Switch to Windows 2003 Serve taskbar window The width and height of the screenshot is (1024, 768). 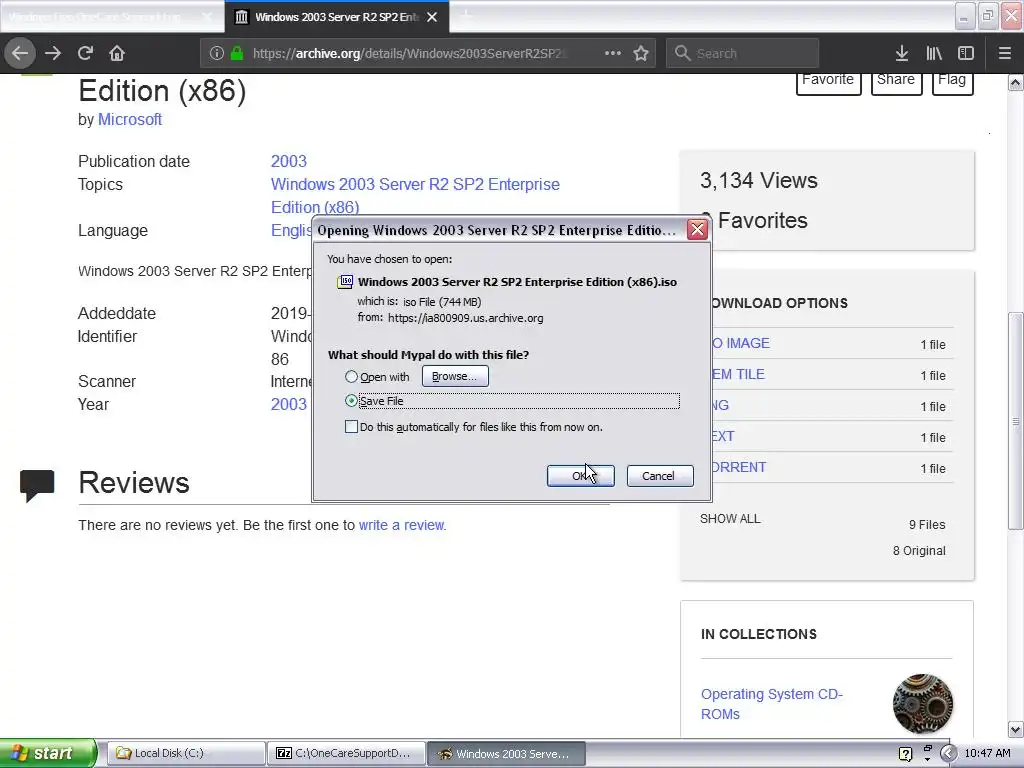tap(506, 754)
